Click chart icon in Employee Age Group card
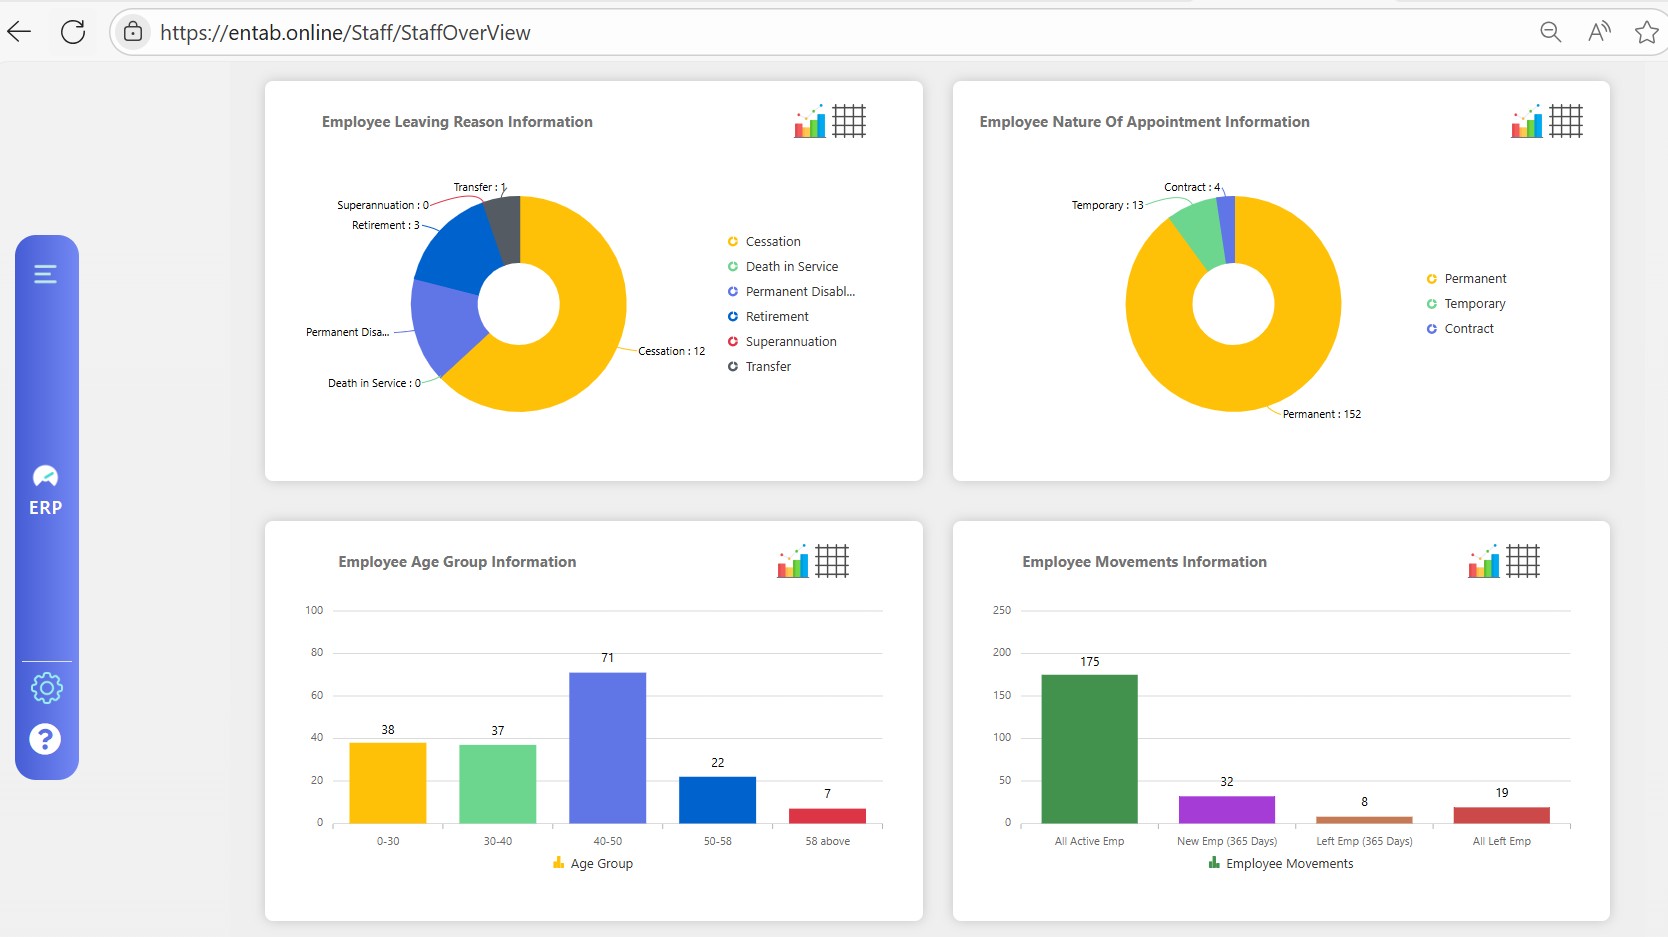 [x=793, y=561]
